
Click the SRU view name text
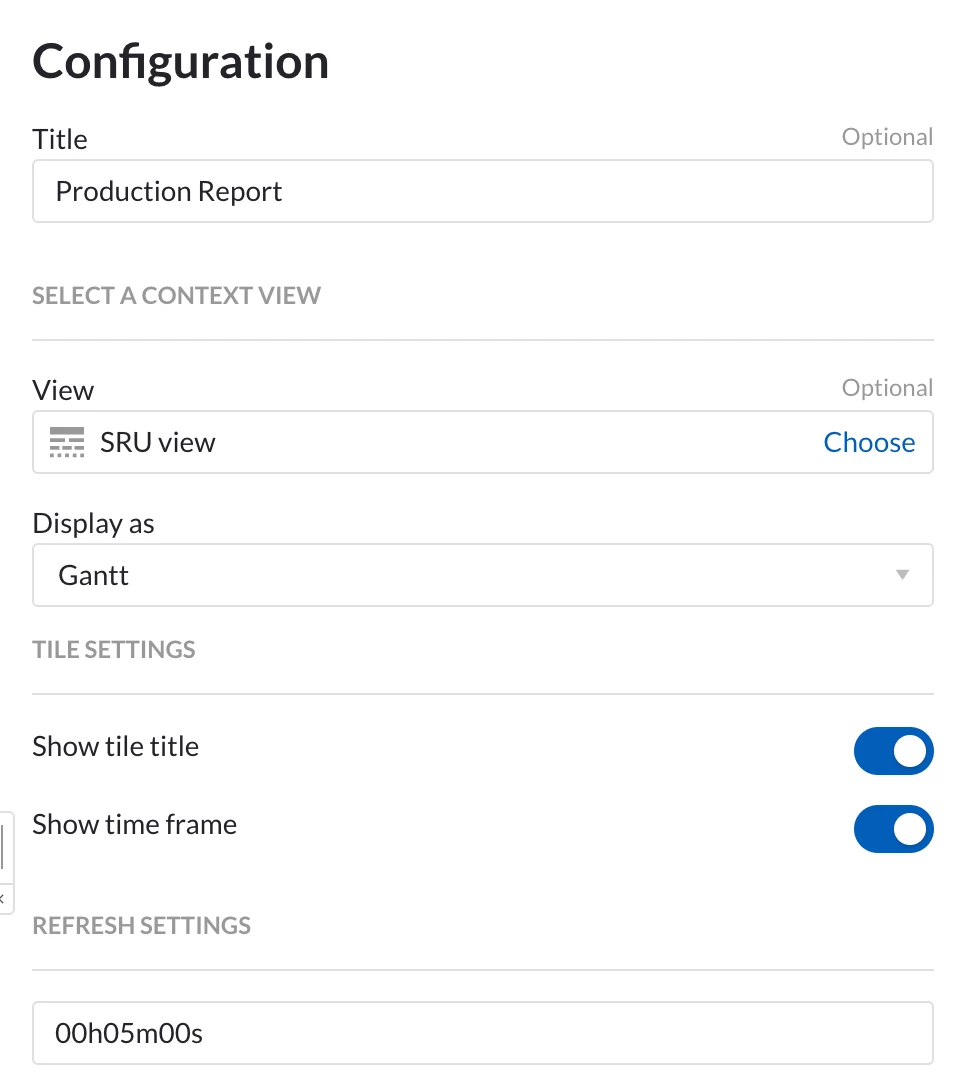pos(158,442)
